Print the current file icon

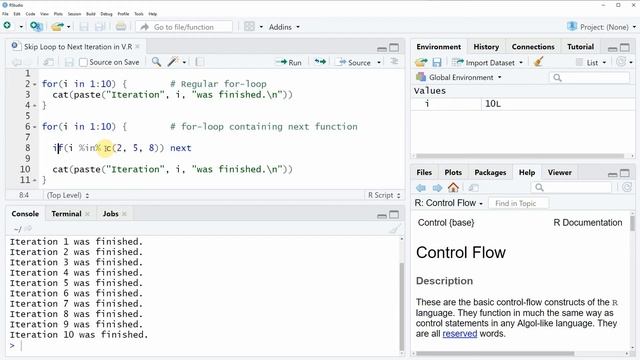[120, 27]
